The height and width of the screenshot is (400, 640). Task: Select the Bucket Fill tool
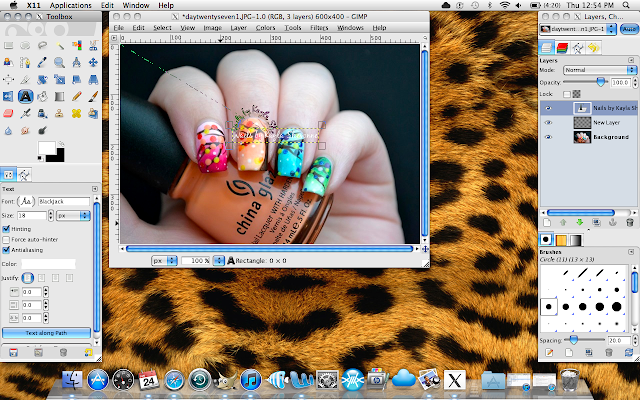pos(42,96)
